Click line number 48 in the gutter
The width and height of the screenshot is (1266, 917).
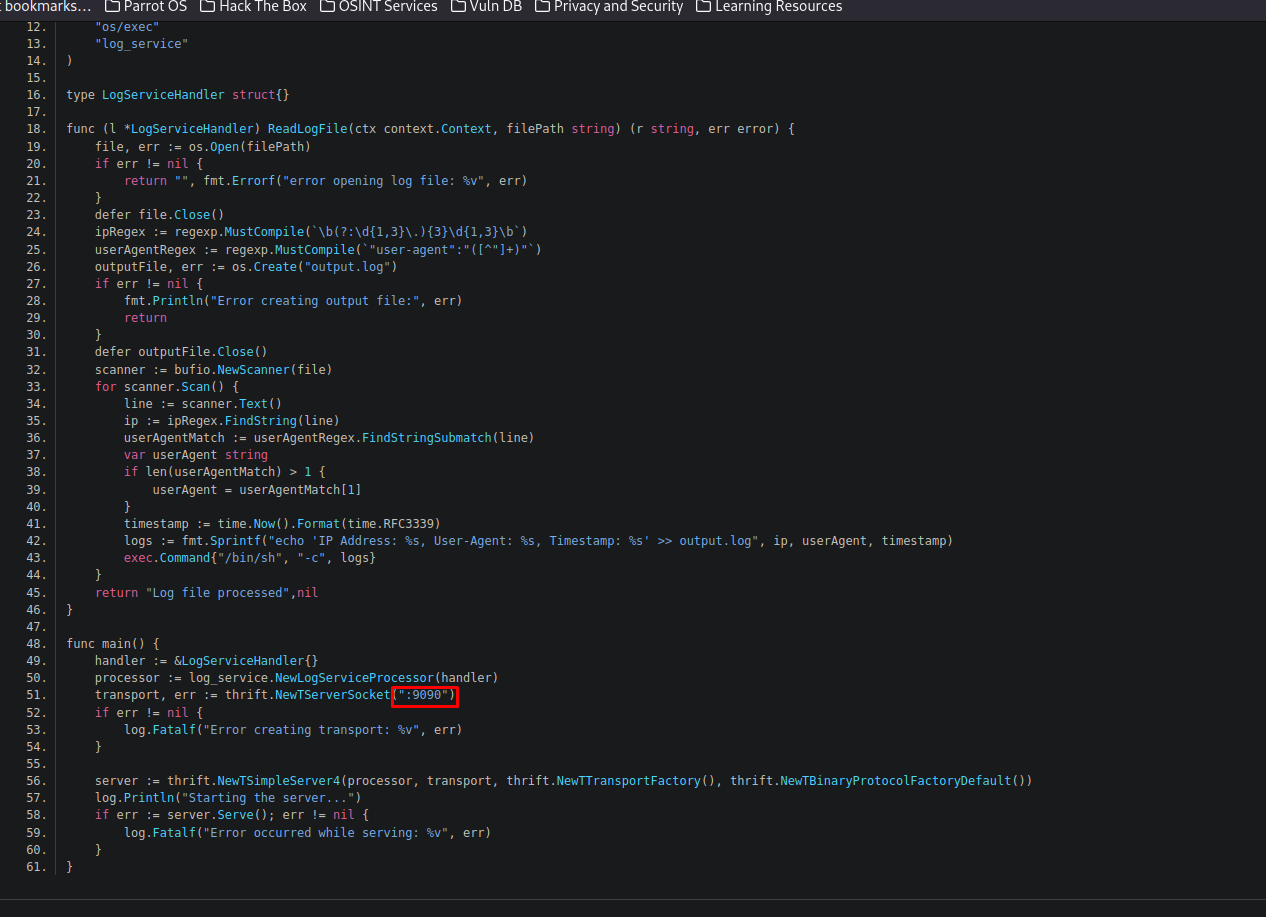pos(36,644)
